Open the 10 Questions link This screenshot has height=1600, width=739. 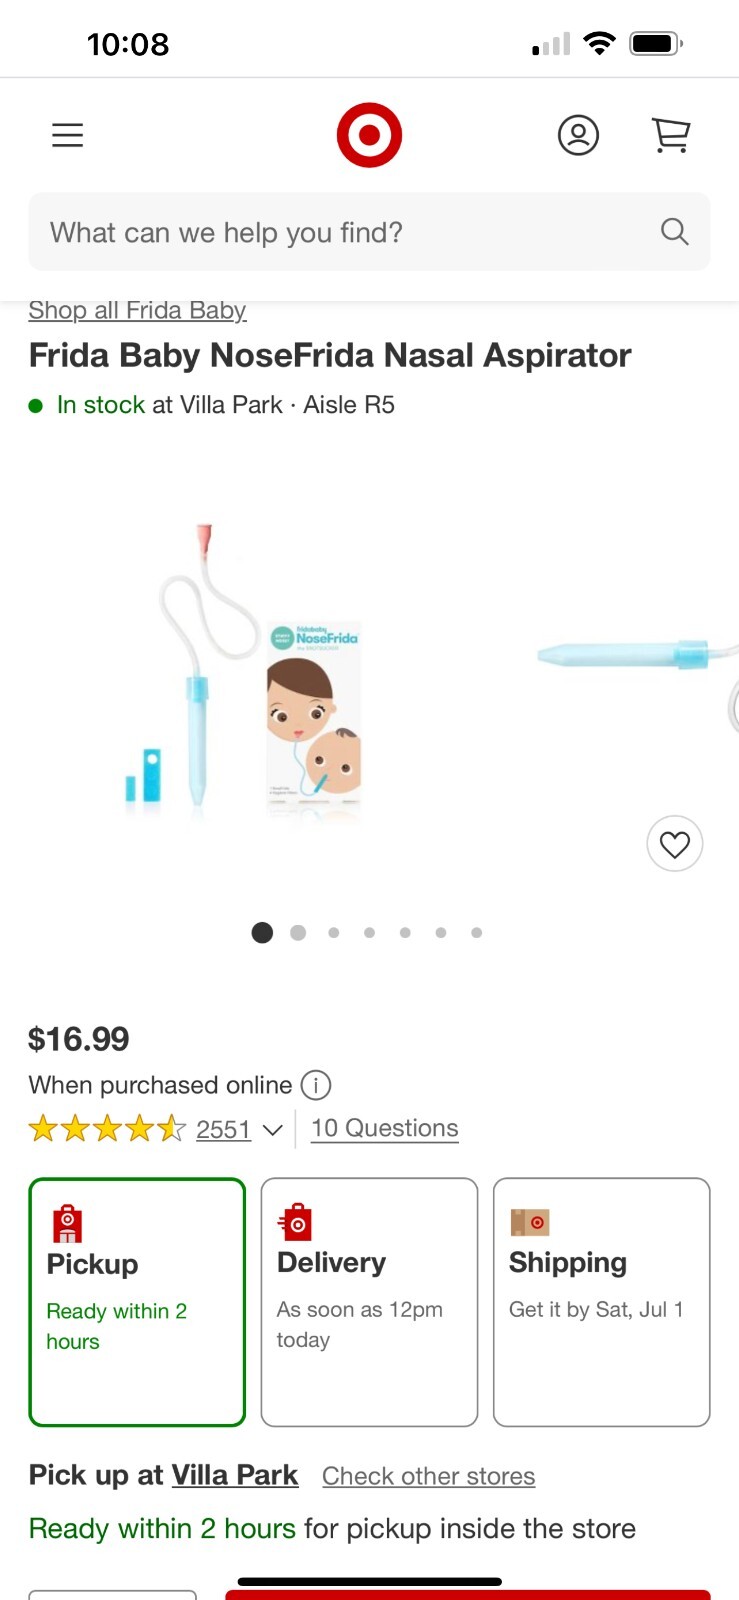coord(385,1128)
